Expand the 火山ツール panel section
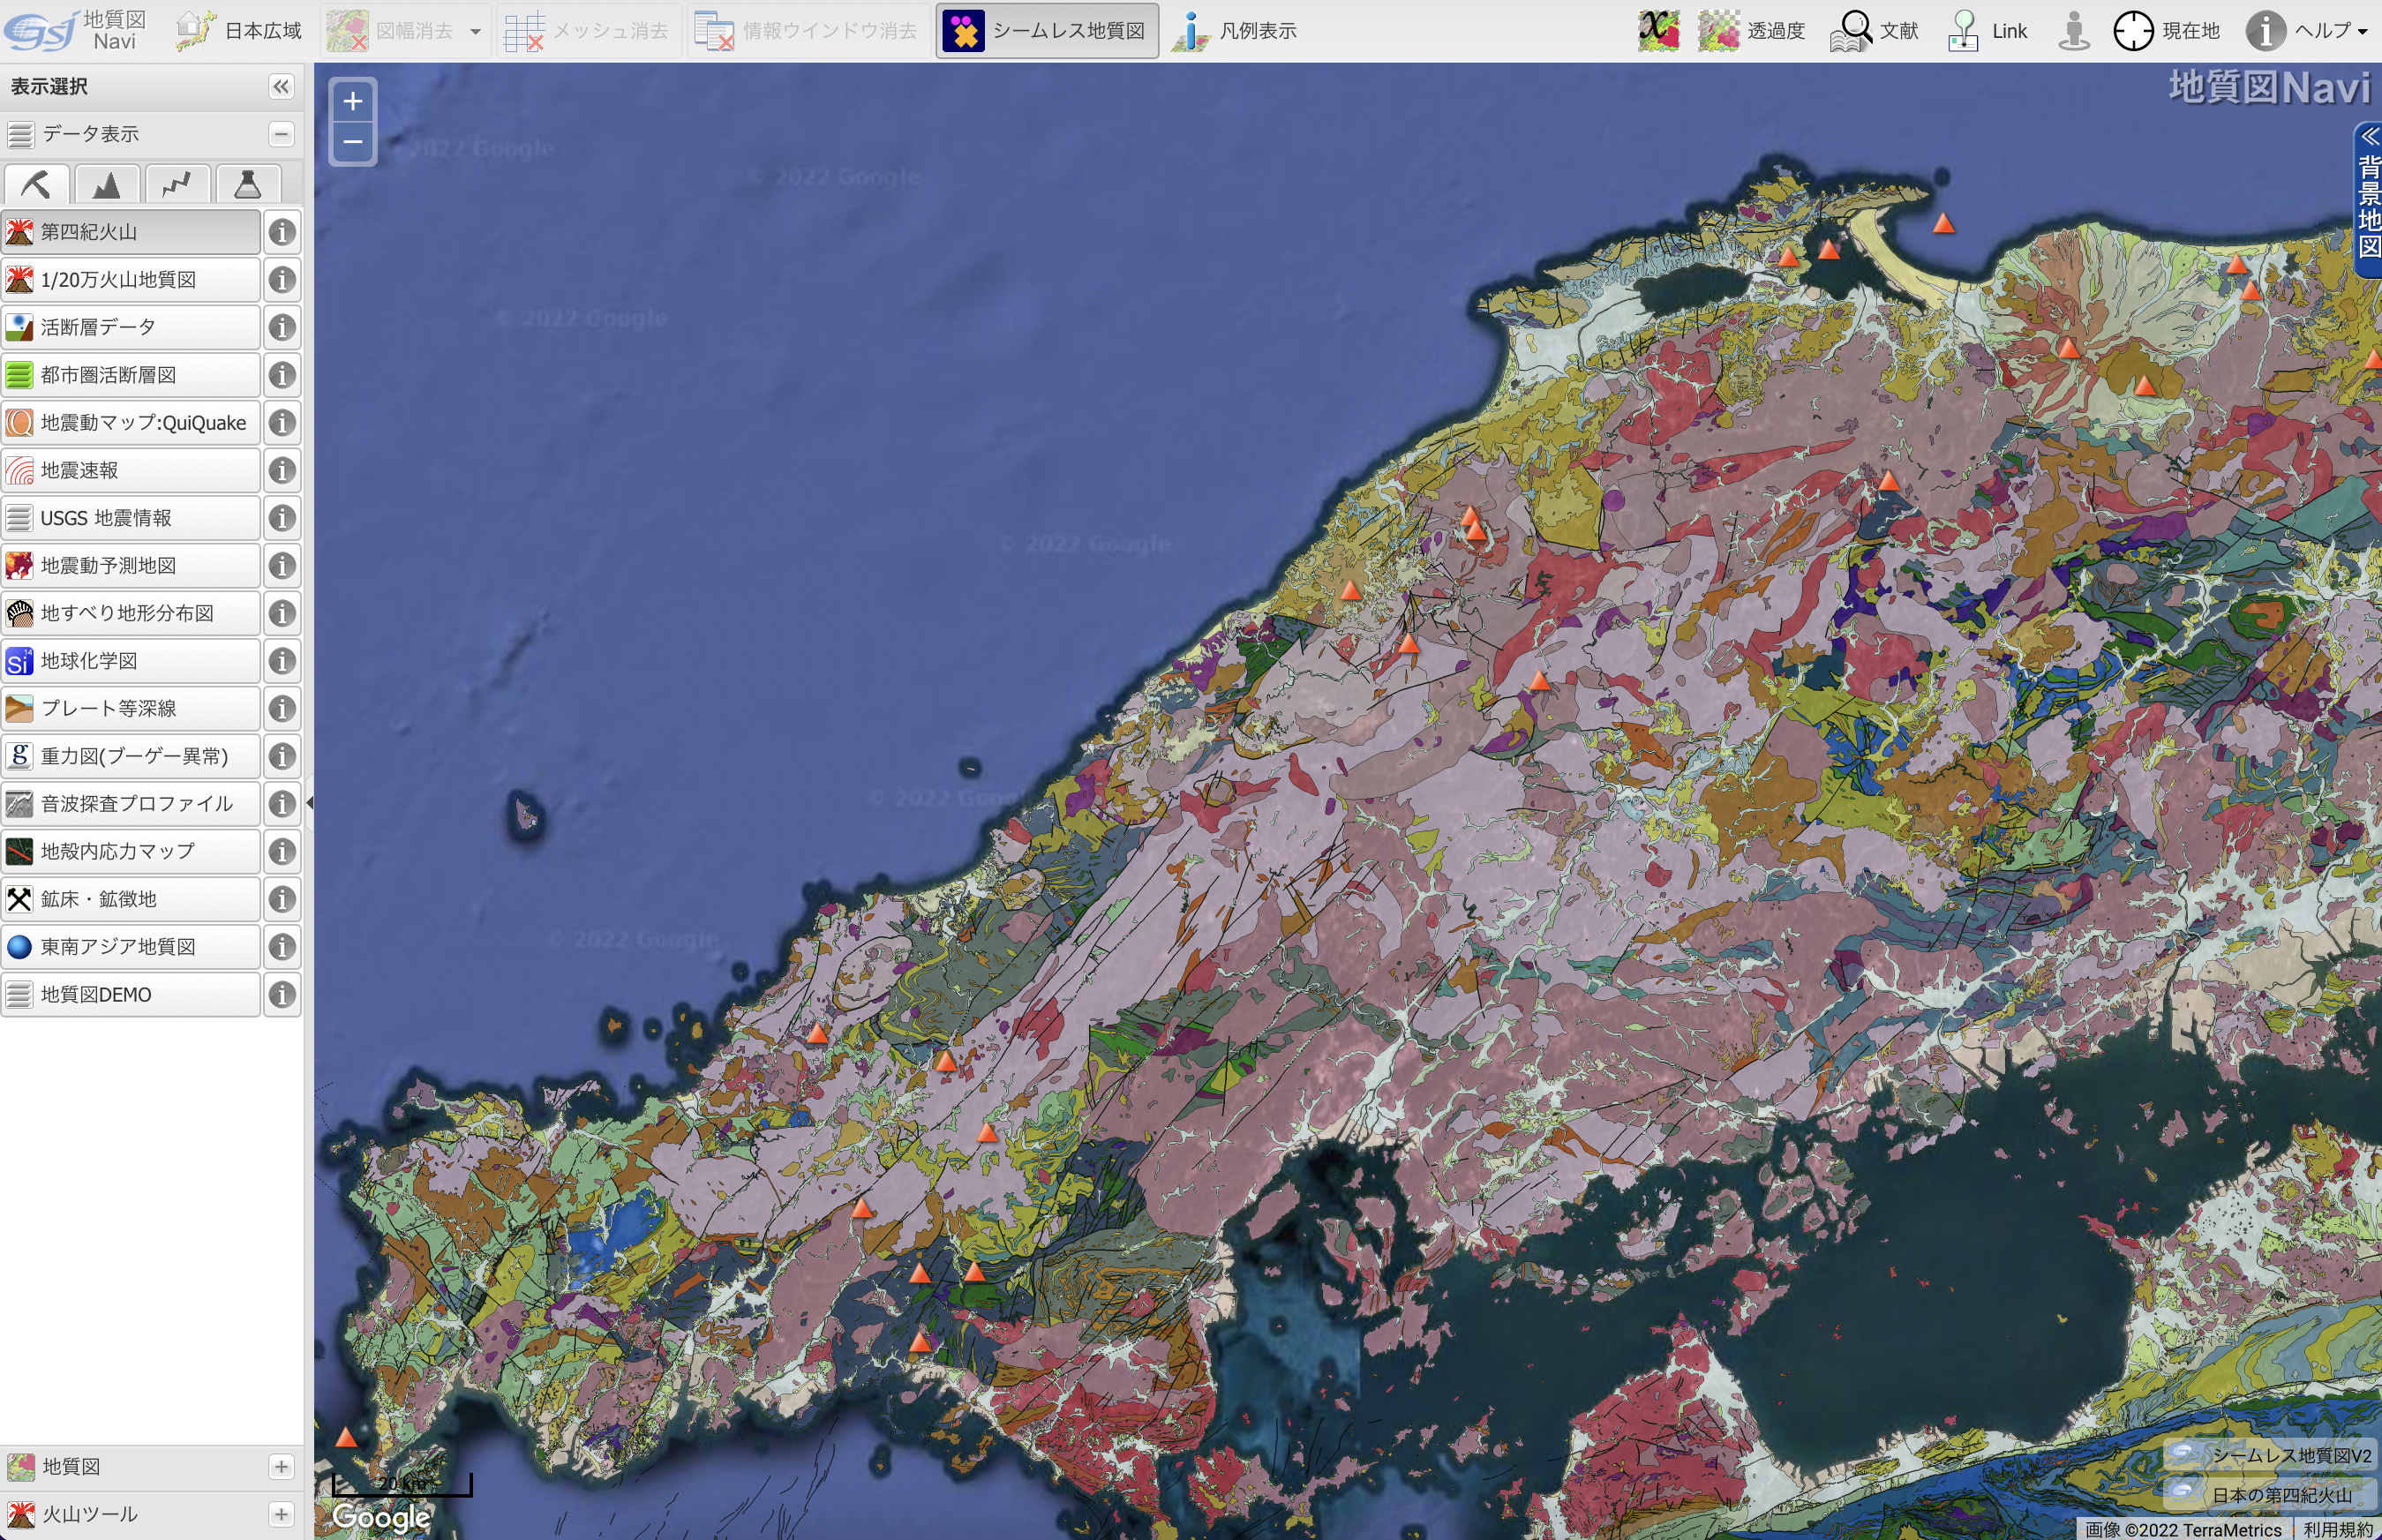 pyautogui.click(x=281, y=1514)
